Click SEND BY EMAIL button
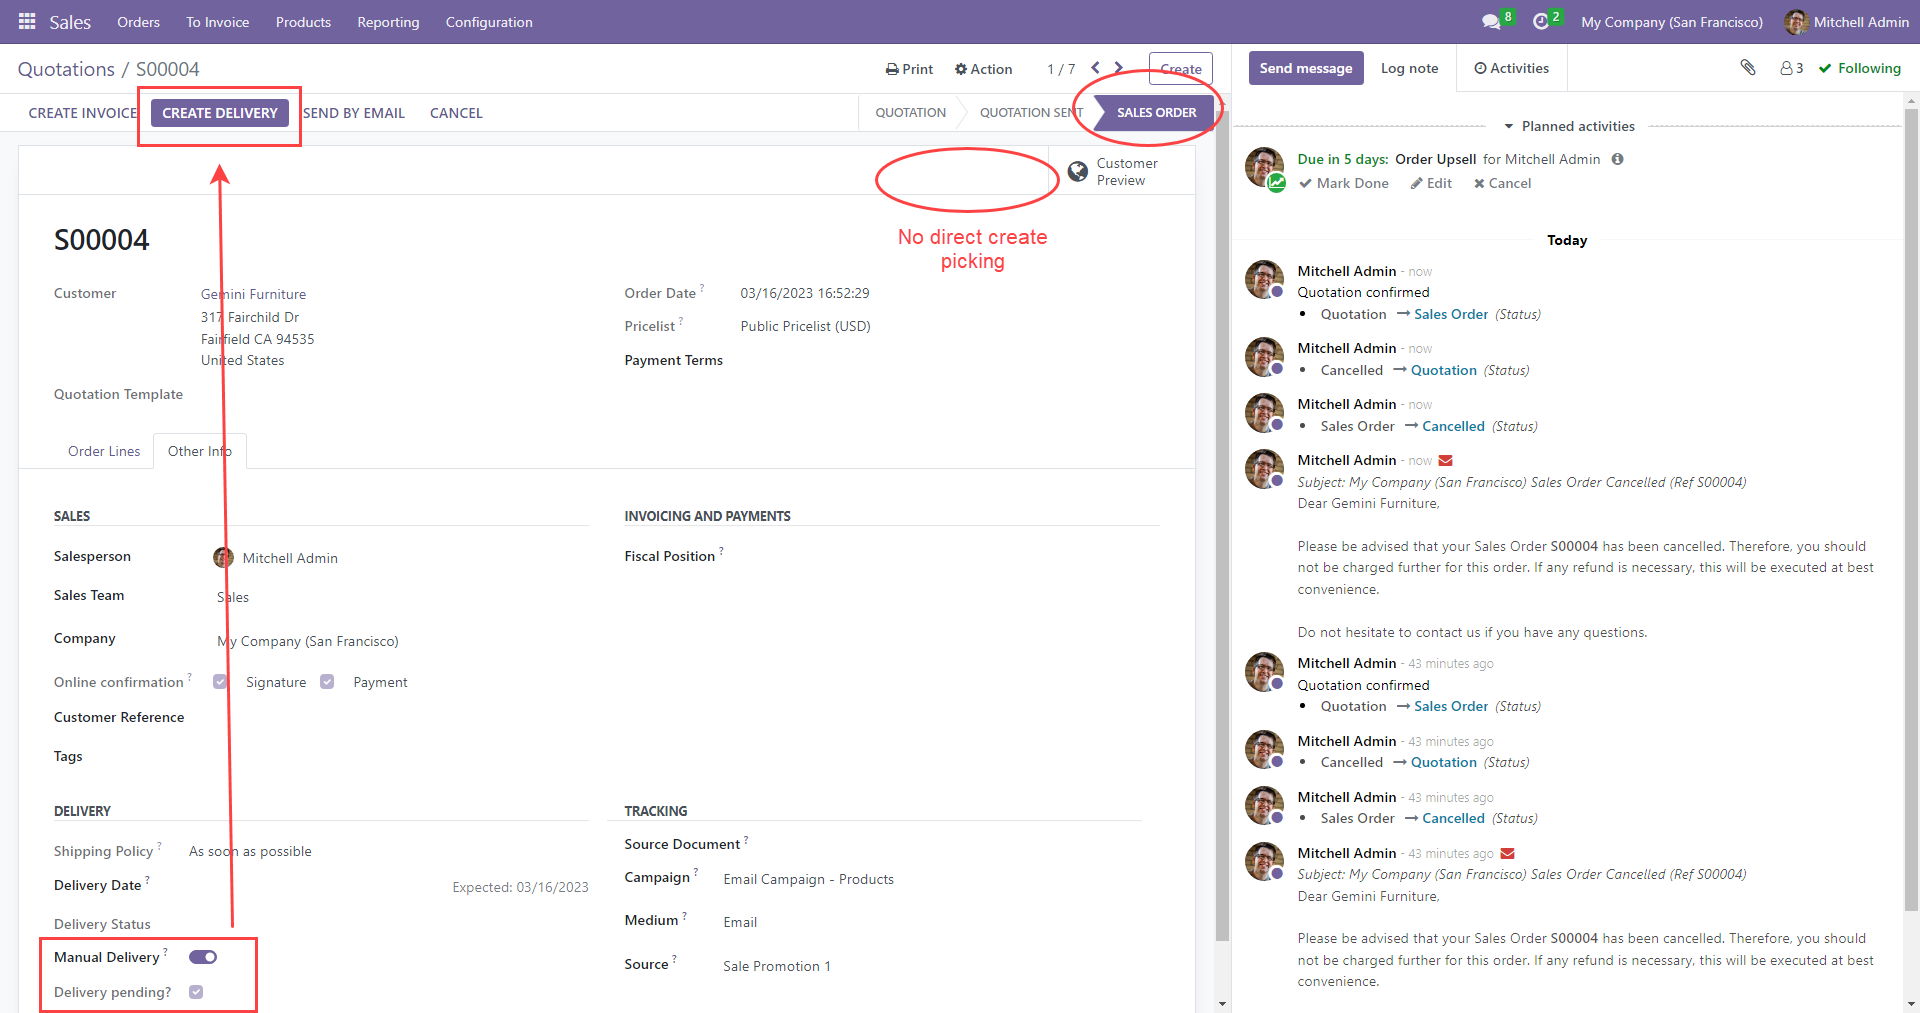Screen dimensions: 1920x1013 pos(354,113)
